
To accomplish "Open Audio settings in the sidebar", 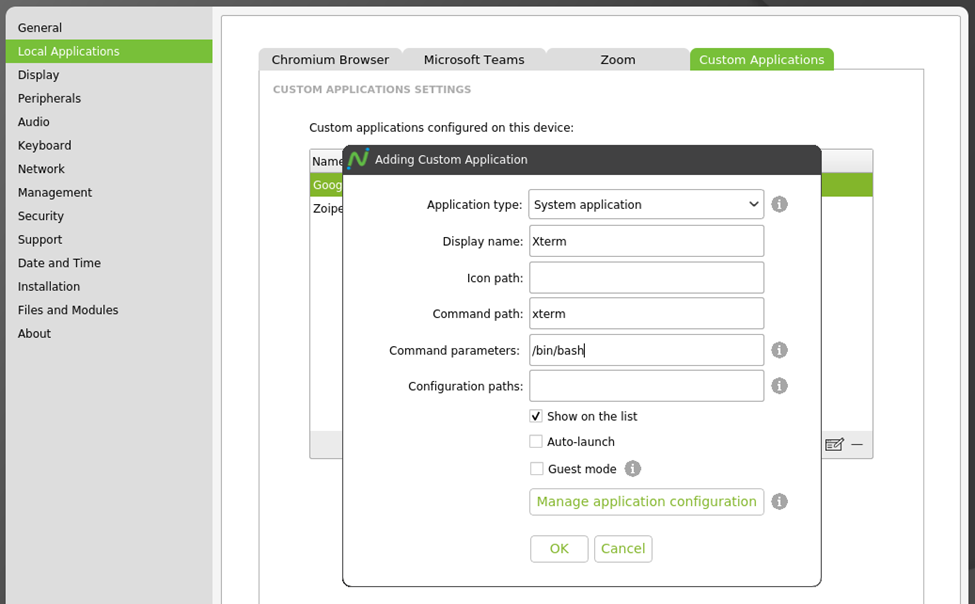I will click(109, 122).
